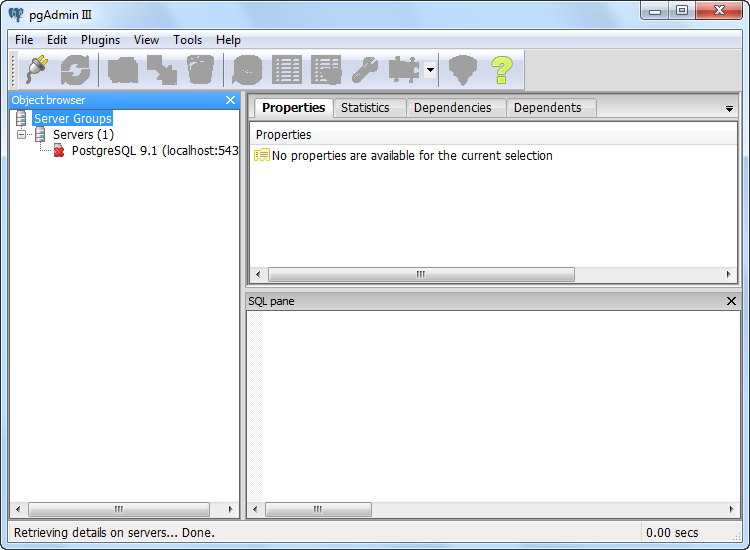Collapse the Servers (1) tree node
This screenshot has height=550, width=750.
click(22, 135)
